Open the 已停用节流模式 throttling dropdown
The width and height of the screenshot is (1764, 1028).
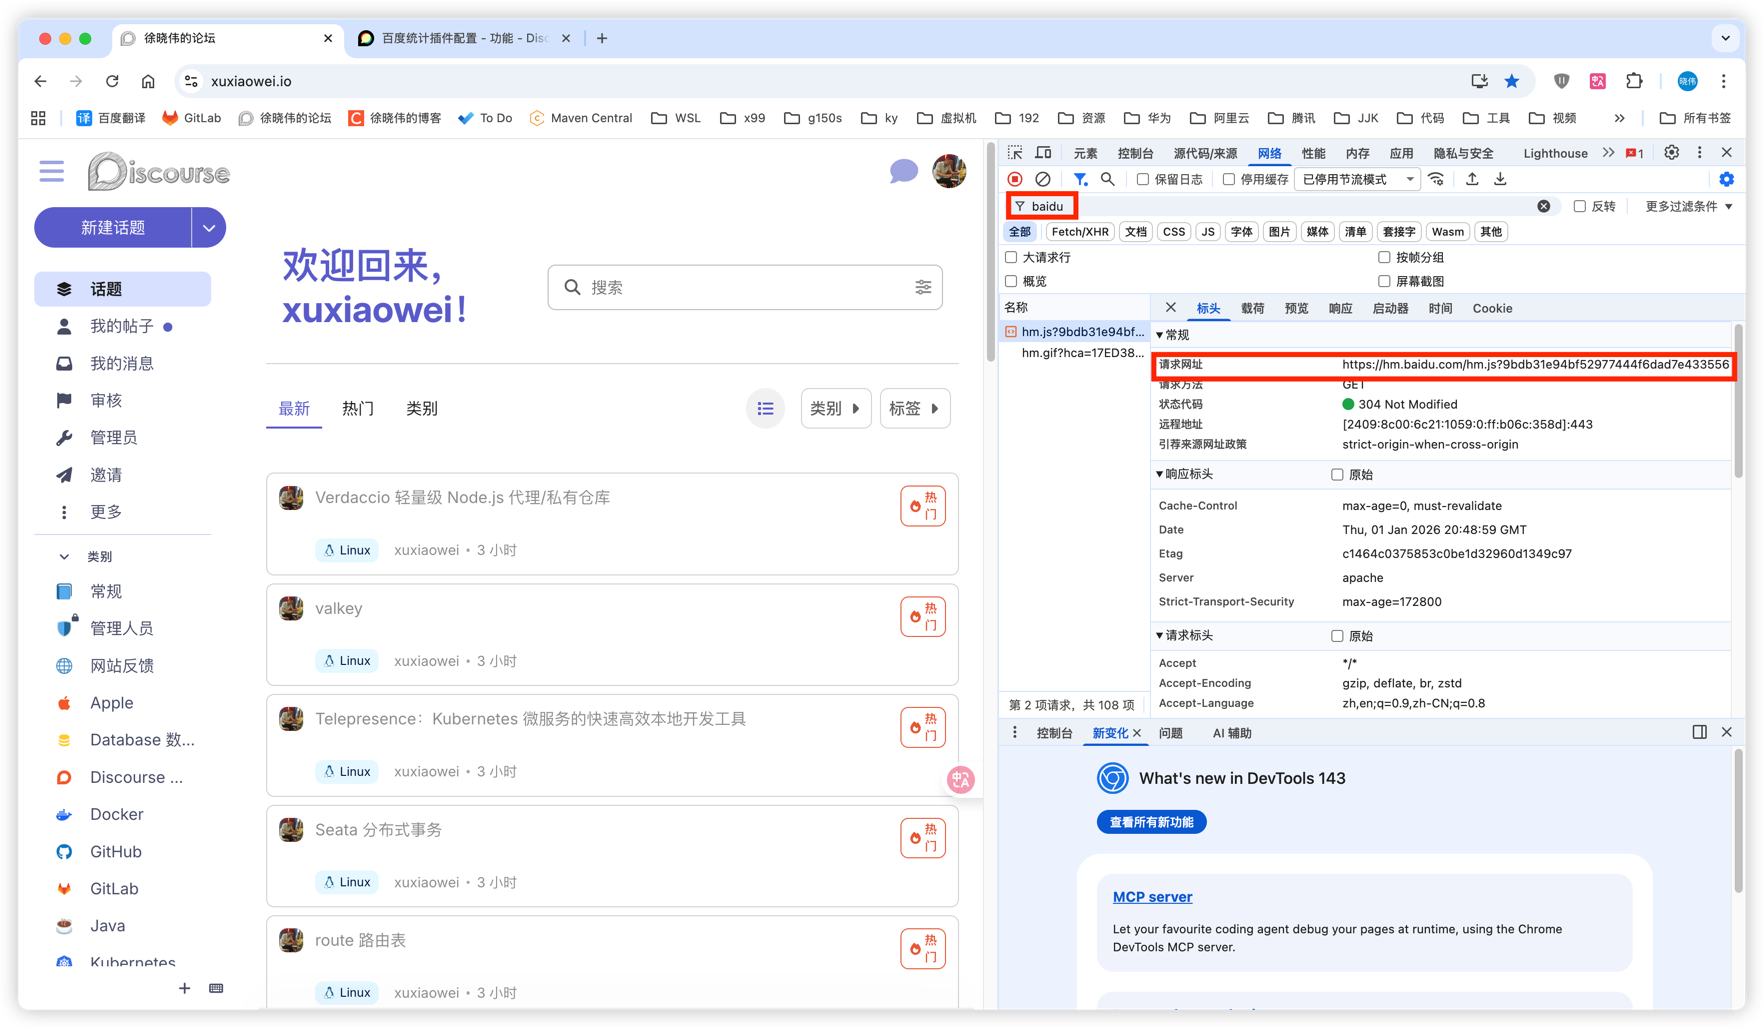pyautogui.click(x=1358, y=179)
